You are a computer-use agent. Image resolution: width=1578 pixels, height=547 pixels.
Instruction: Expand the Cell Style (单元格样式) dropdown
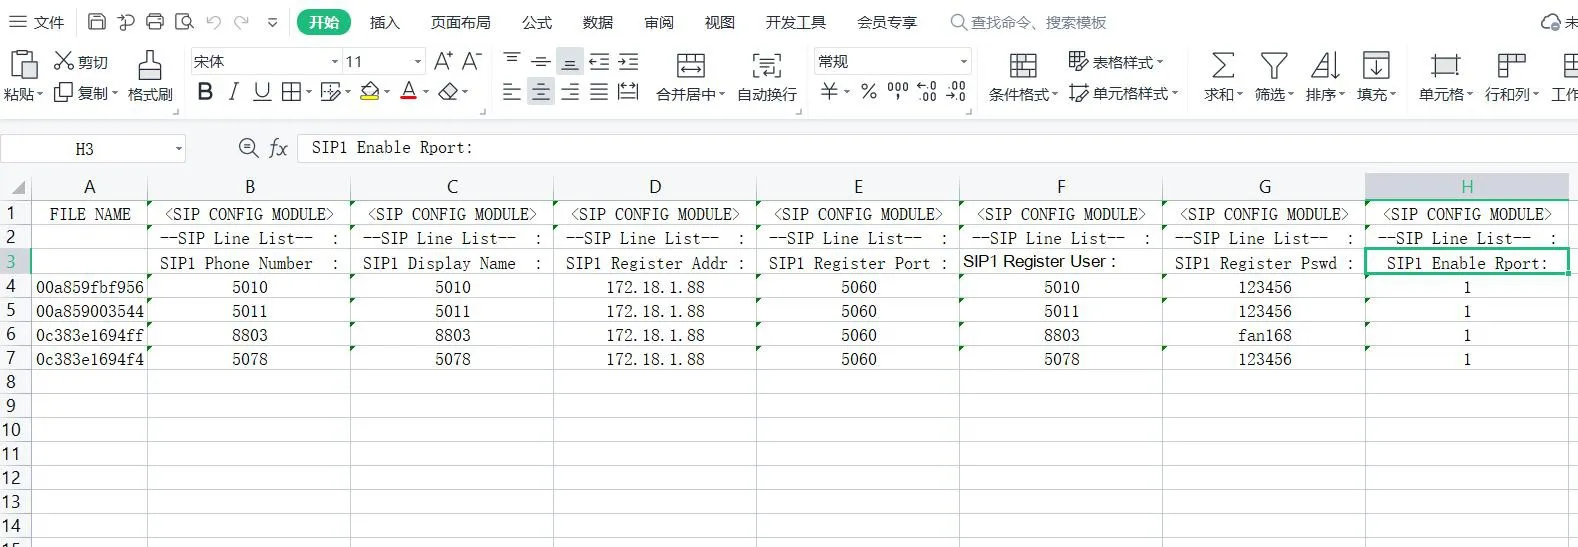(1175, 93)
